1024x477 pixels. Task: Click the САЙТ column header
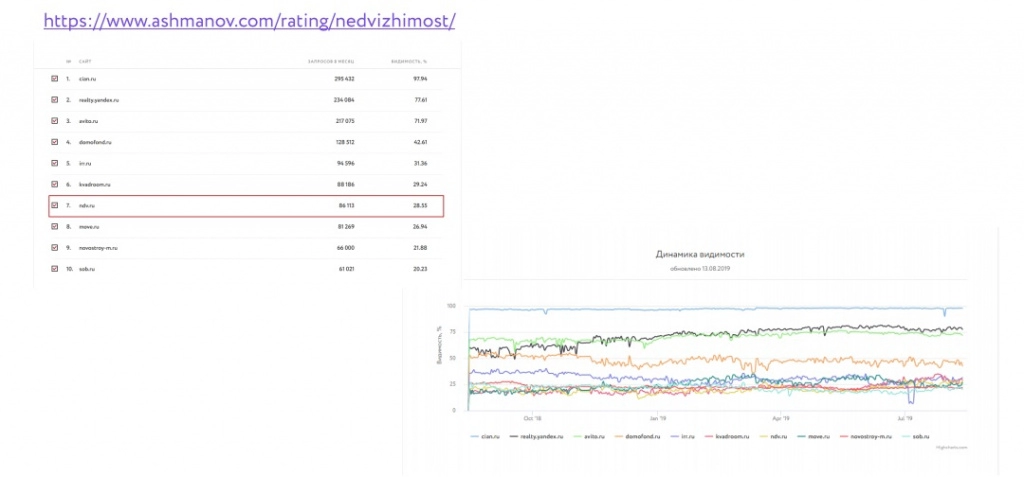(85, 61)
